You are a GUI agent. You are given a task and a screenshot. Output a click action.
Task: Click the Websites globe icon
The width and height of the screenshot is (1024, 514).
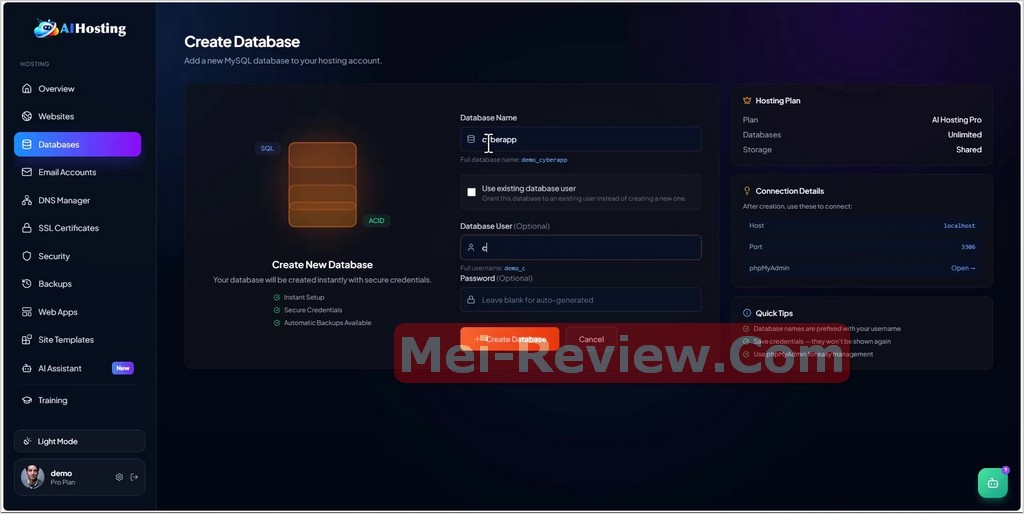[x=27, y=116]
